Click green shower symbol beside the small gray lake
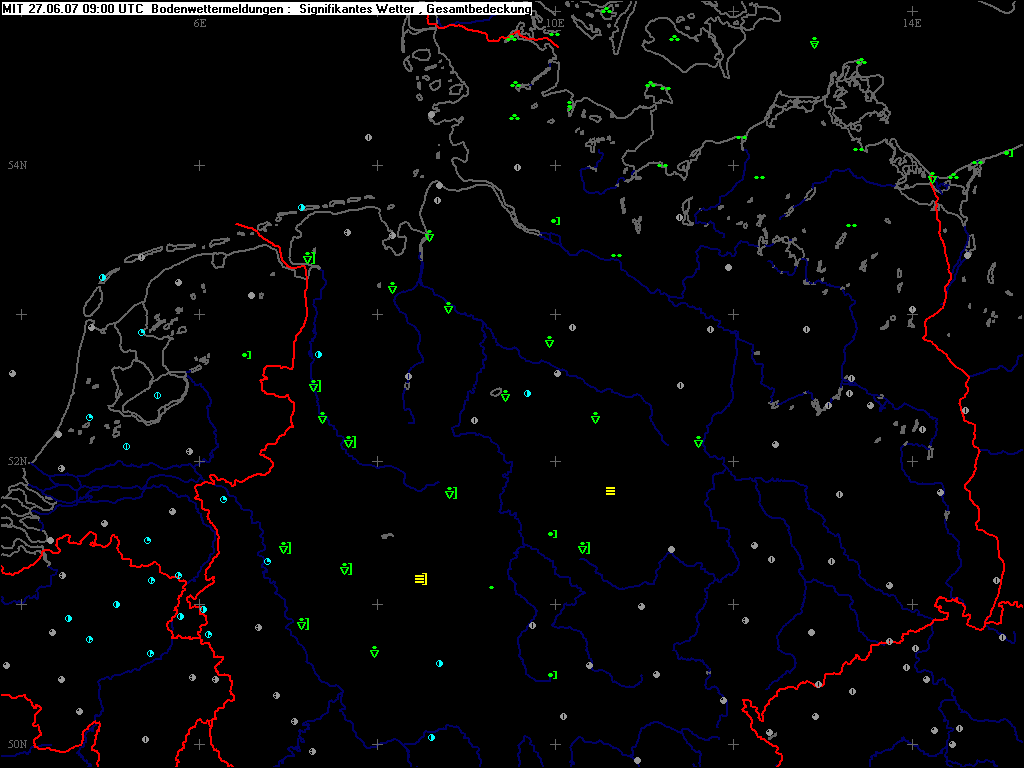This screenshot has width=1024, height=768. [505, 396]
